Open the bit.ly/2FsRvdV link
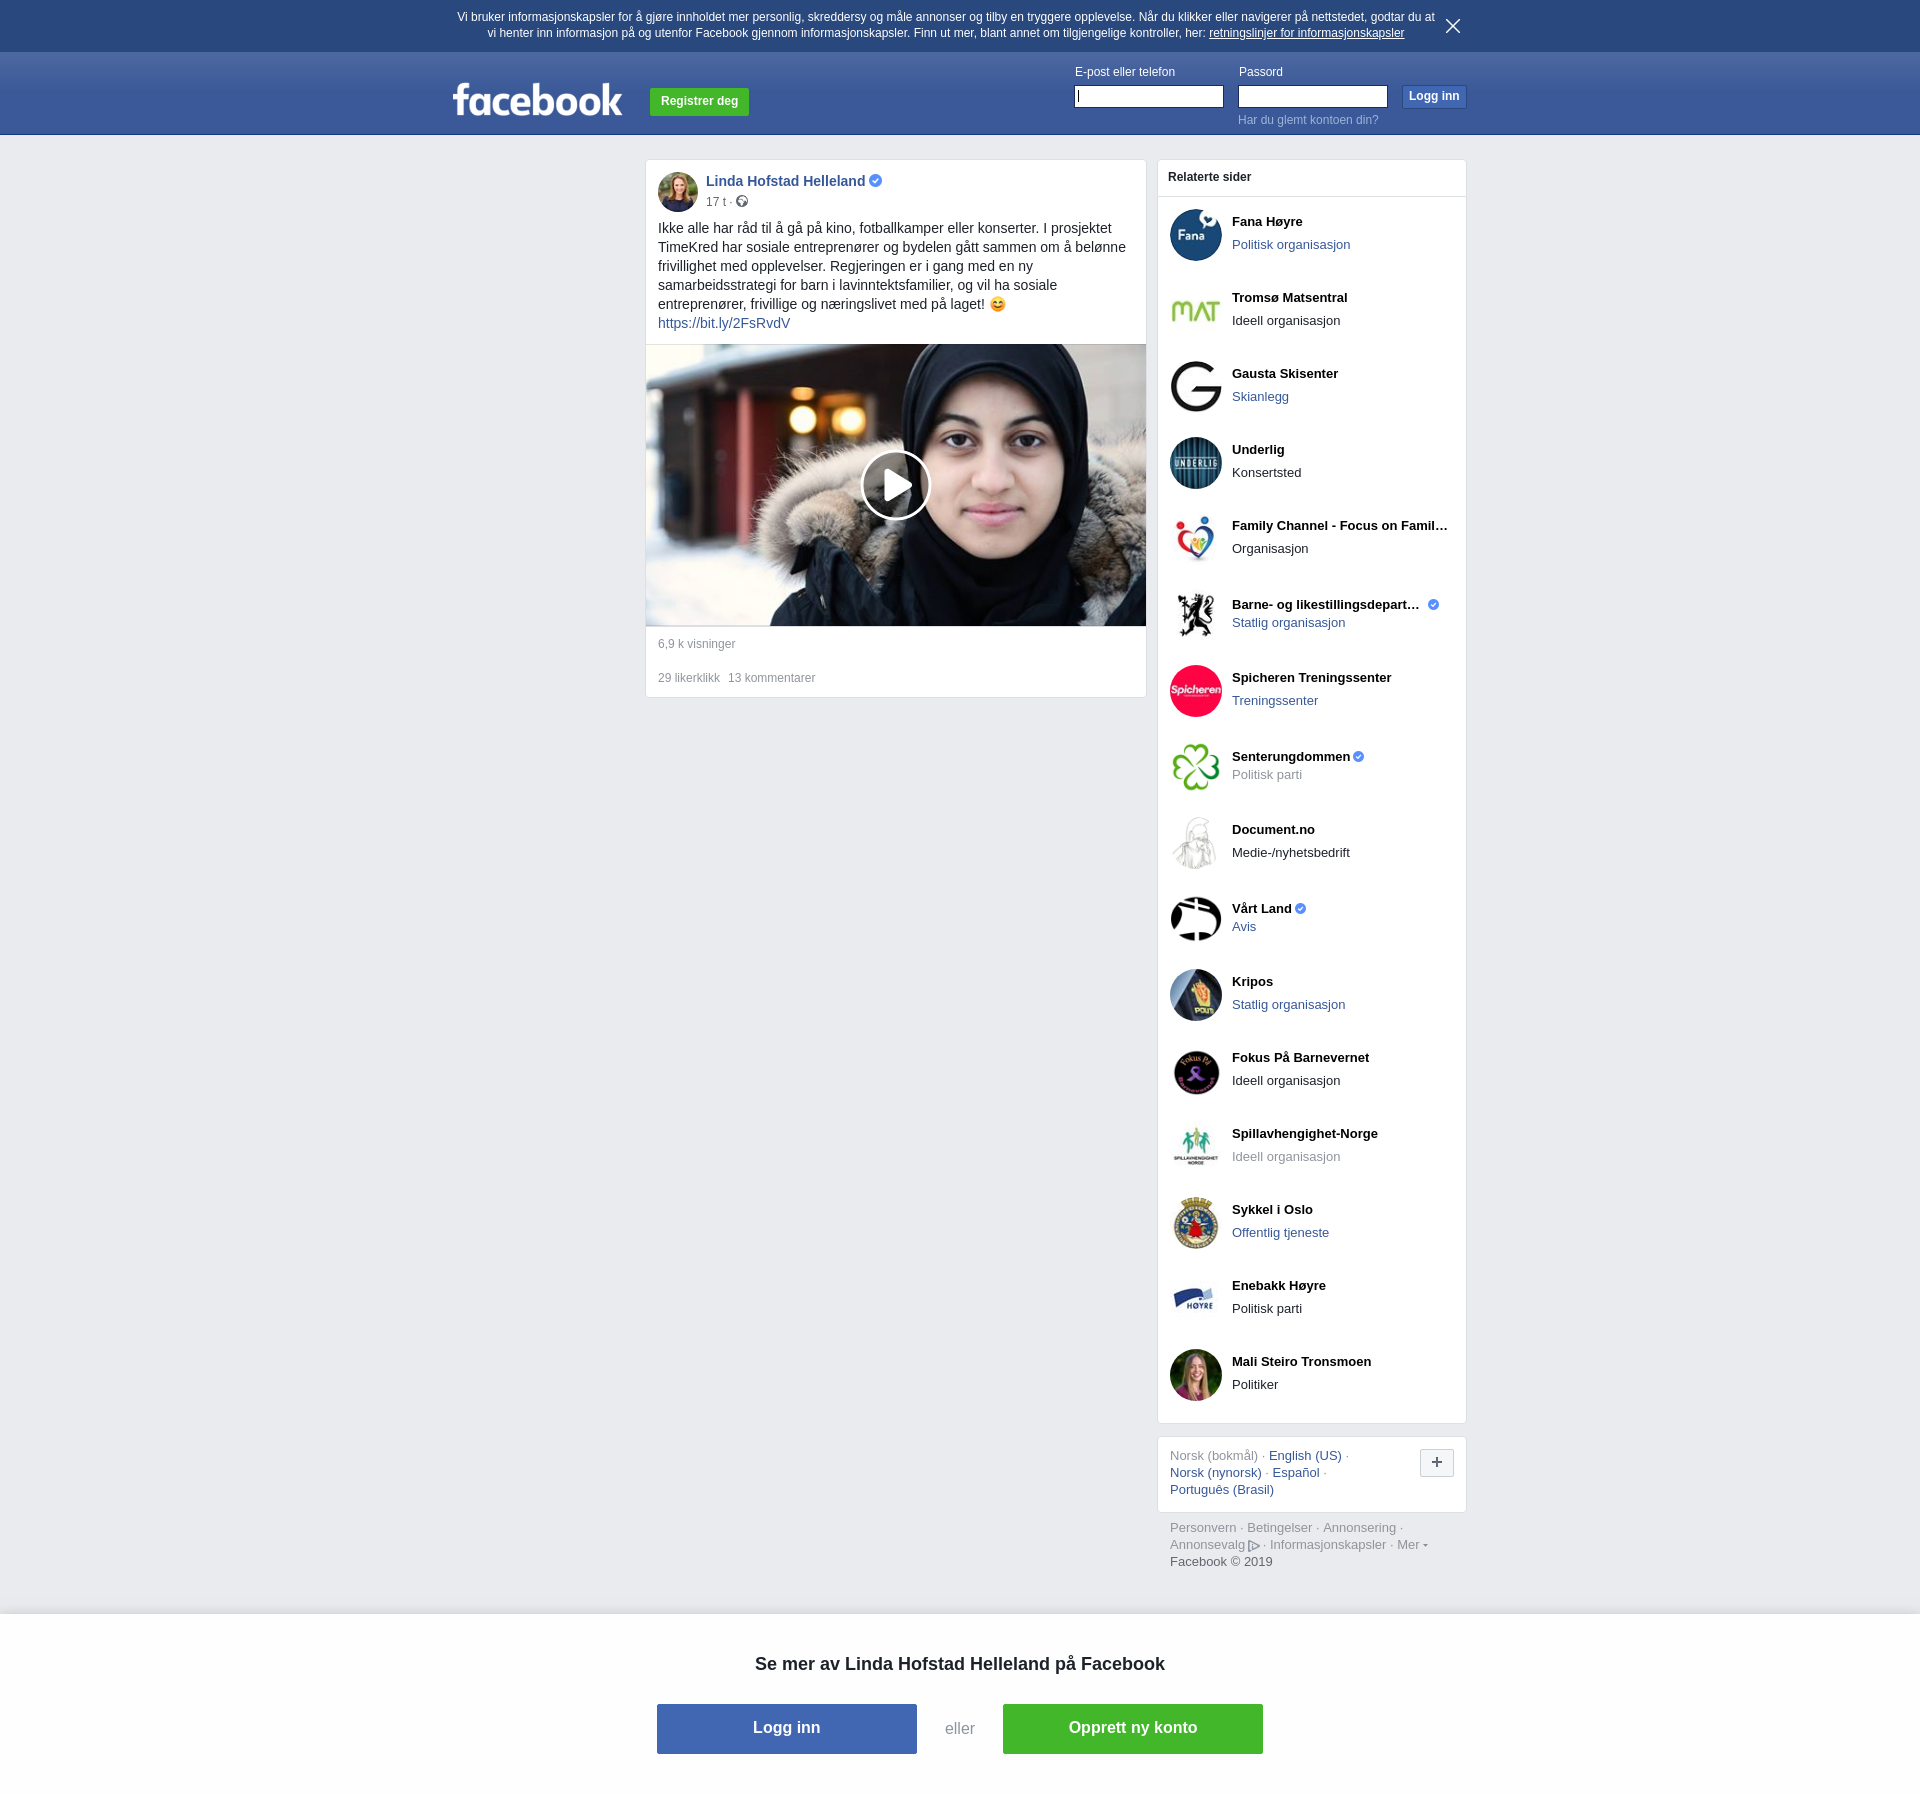Screen dimensions: 1920x1794 724,323
